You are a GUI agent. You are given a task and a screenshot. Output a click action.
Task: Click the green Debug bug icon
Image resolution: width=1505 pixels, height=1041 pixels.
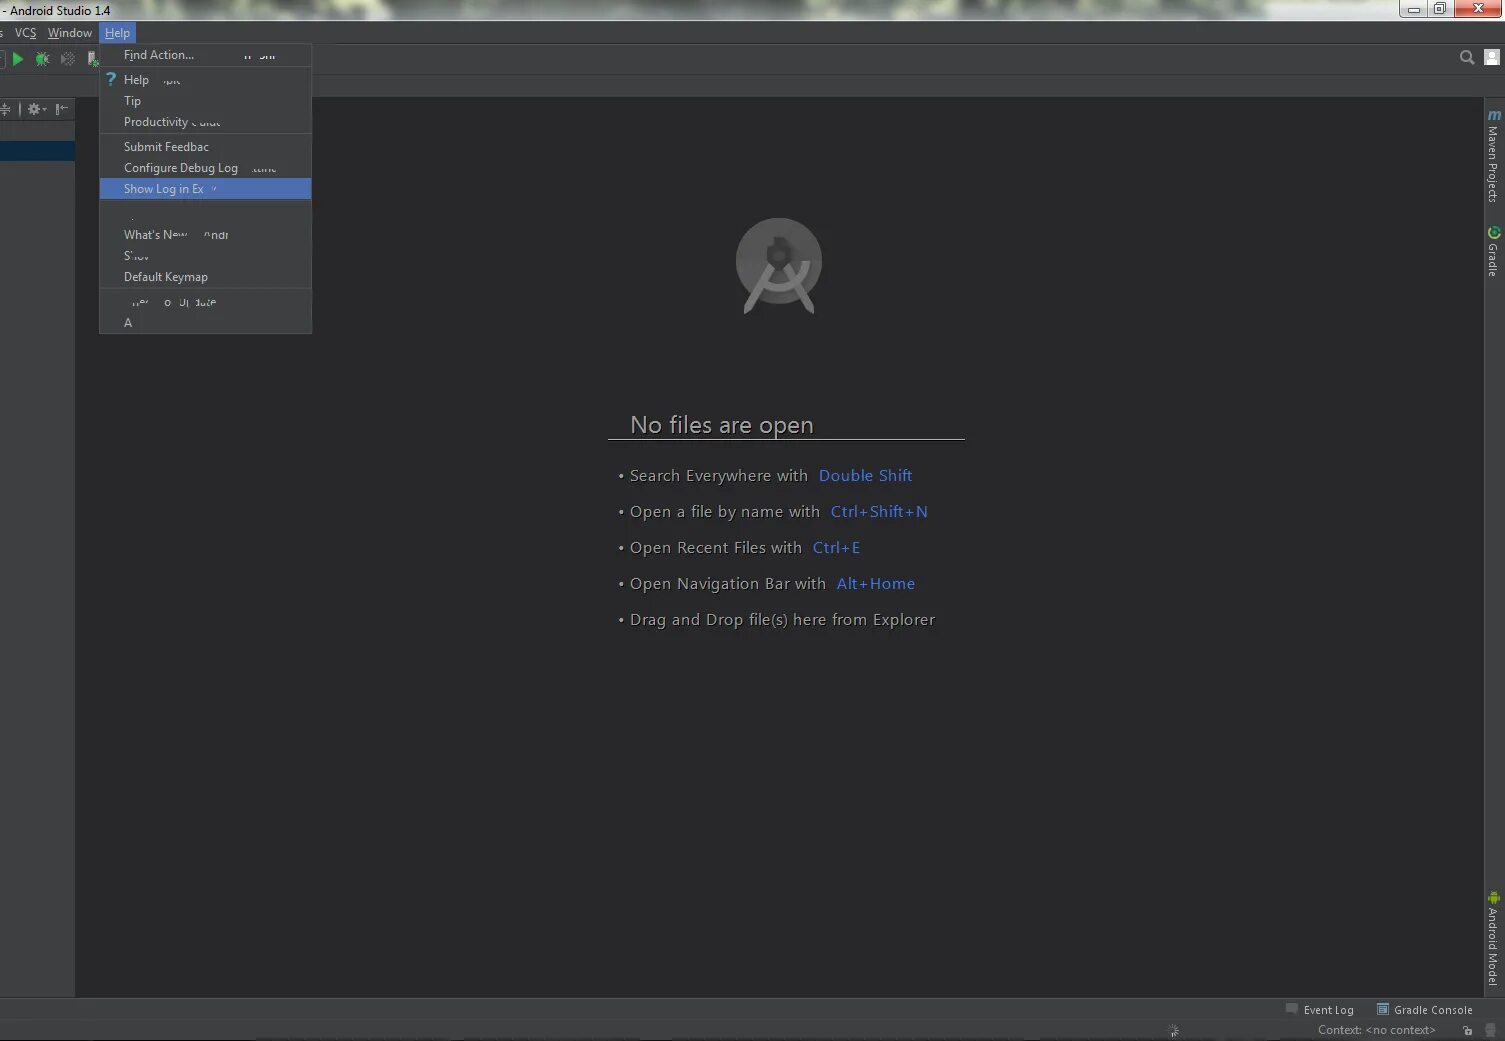42,59
